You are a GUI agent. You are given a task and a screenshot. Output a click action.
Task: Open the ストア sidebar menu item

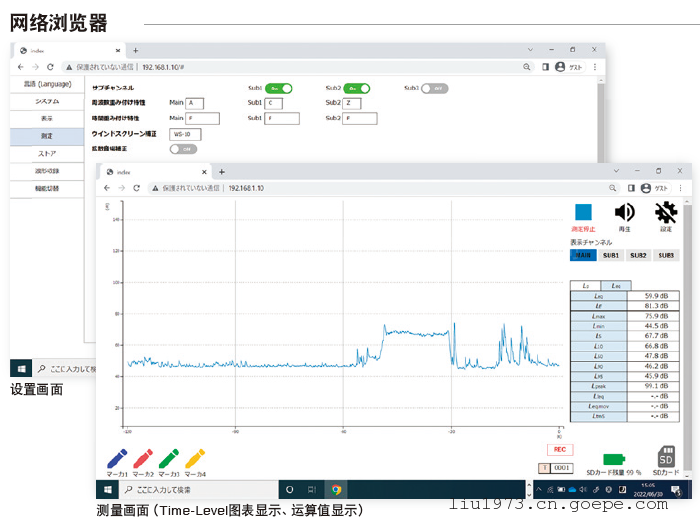coord(47,153)
